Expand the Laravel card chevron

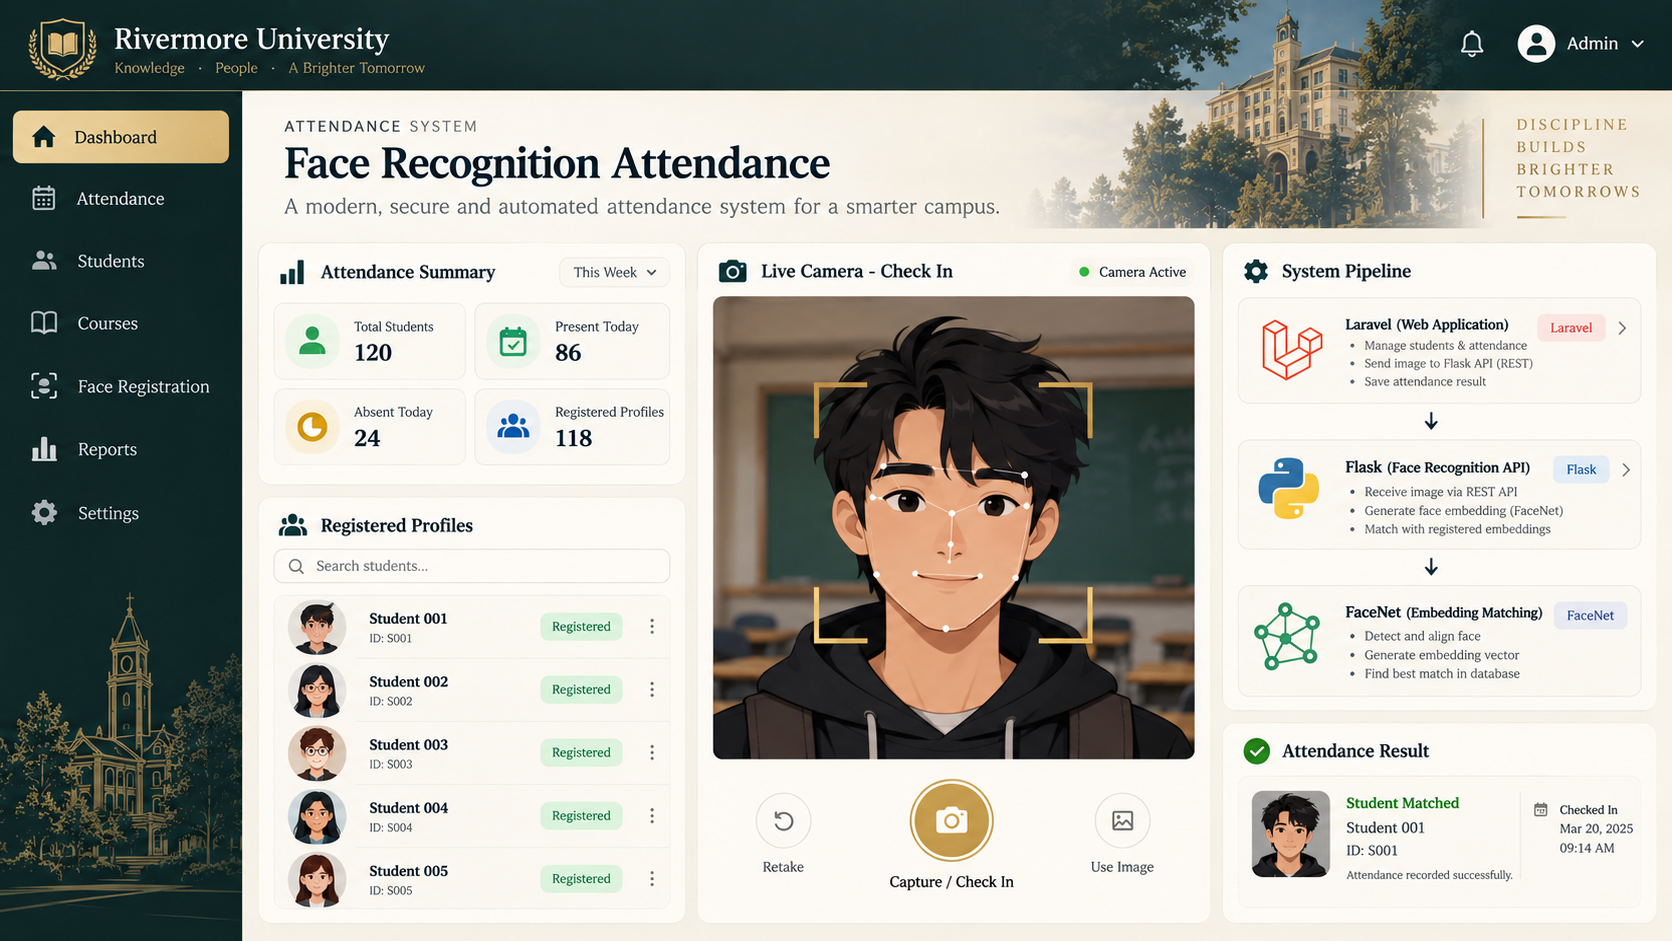click(x=1622, y=328)
